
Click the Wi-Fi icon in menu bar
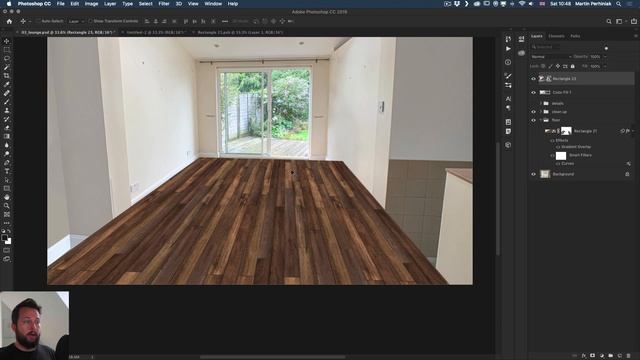coord(522,4)
